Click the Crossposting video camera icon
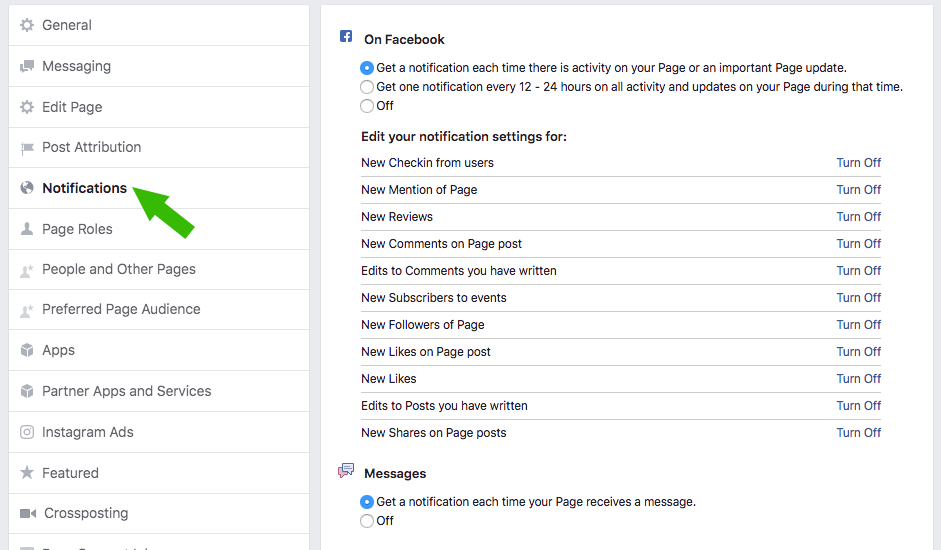Image resolution: width=941 pixels, height=550 pixels. click(x=28, y=513)
